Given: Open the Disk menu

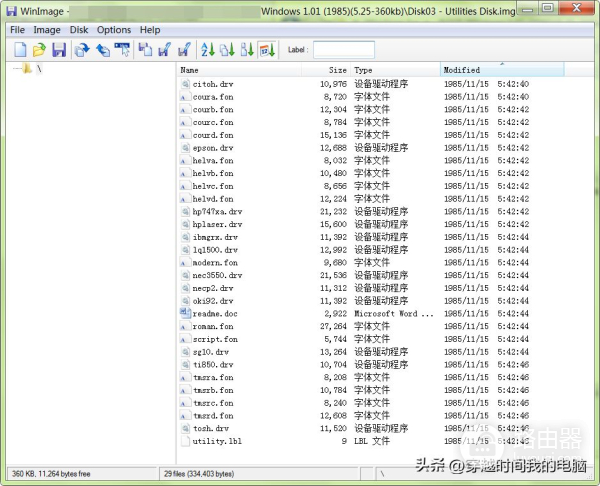Looking at the screenshot, I should tap(79, 30).
